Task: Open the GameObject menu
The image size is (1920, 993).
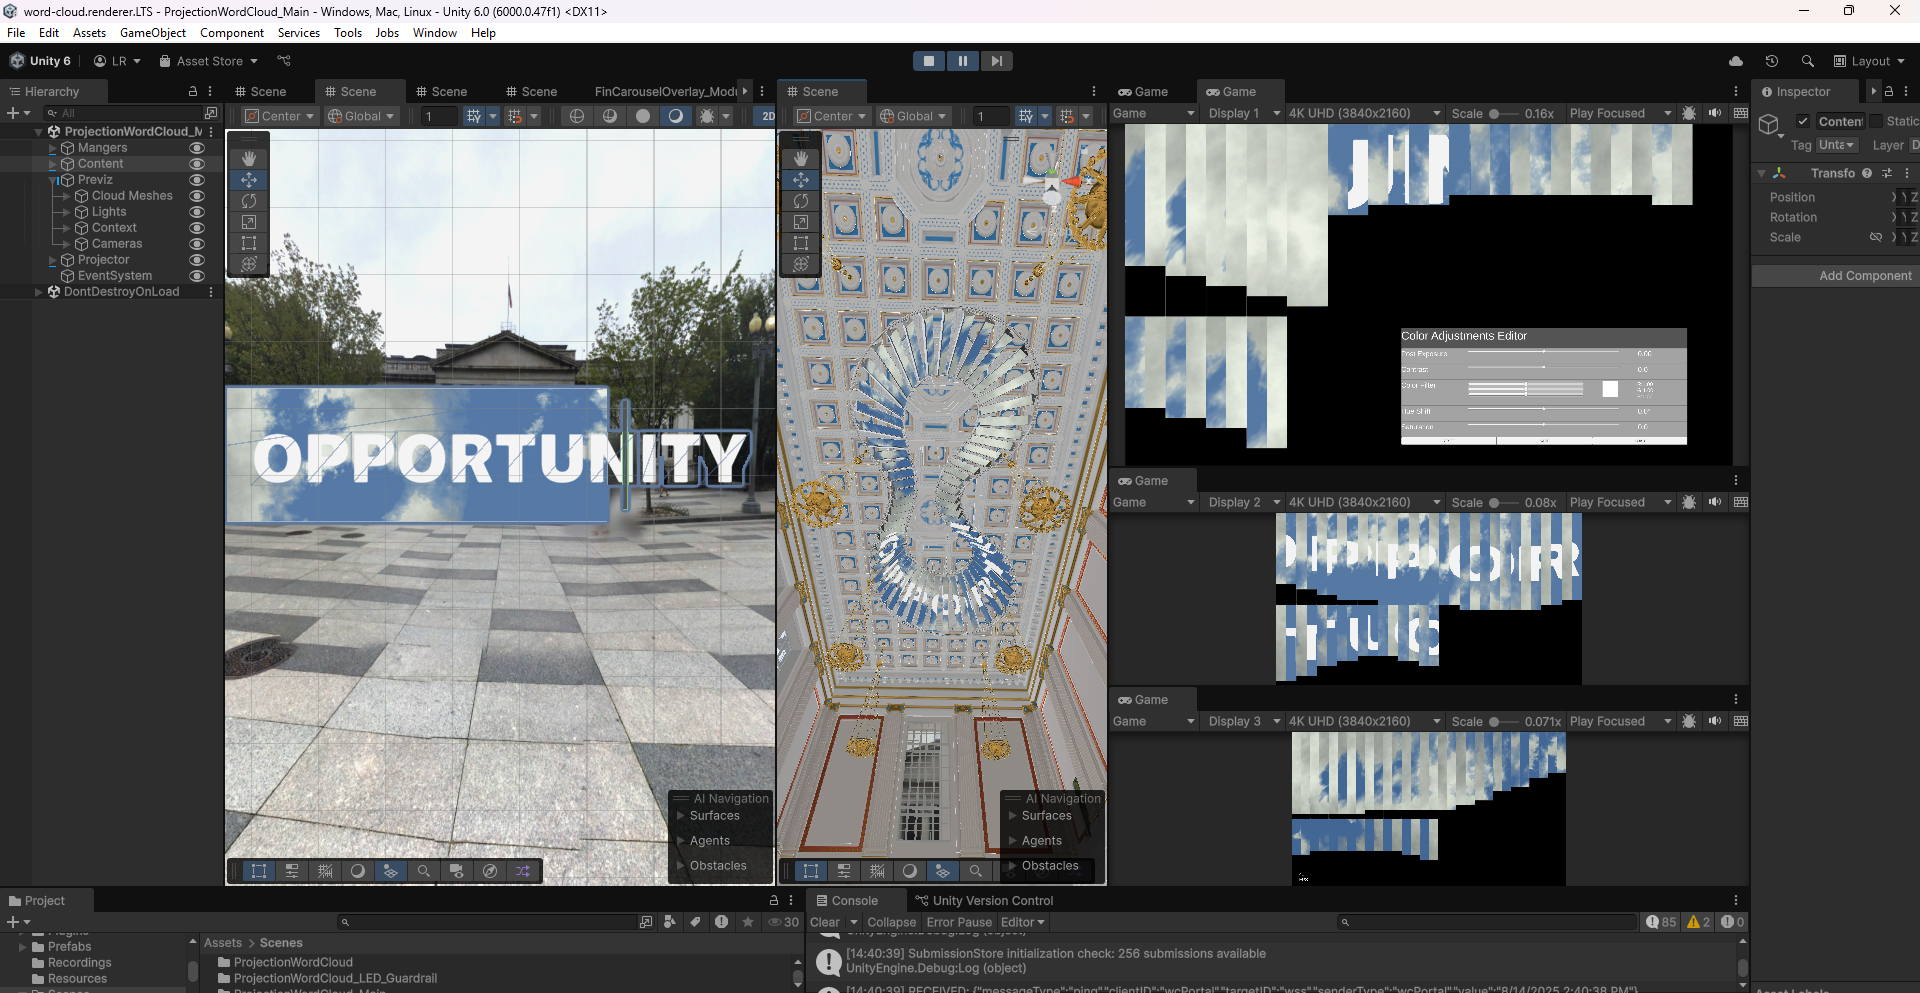Action: (x=152, y=33)
